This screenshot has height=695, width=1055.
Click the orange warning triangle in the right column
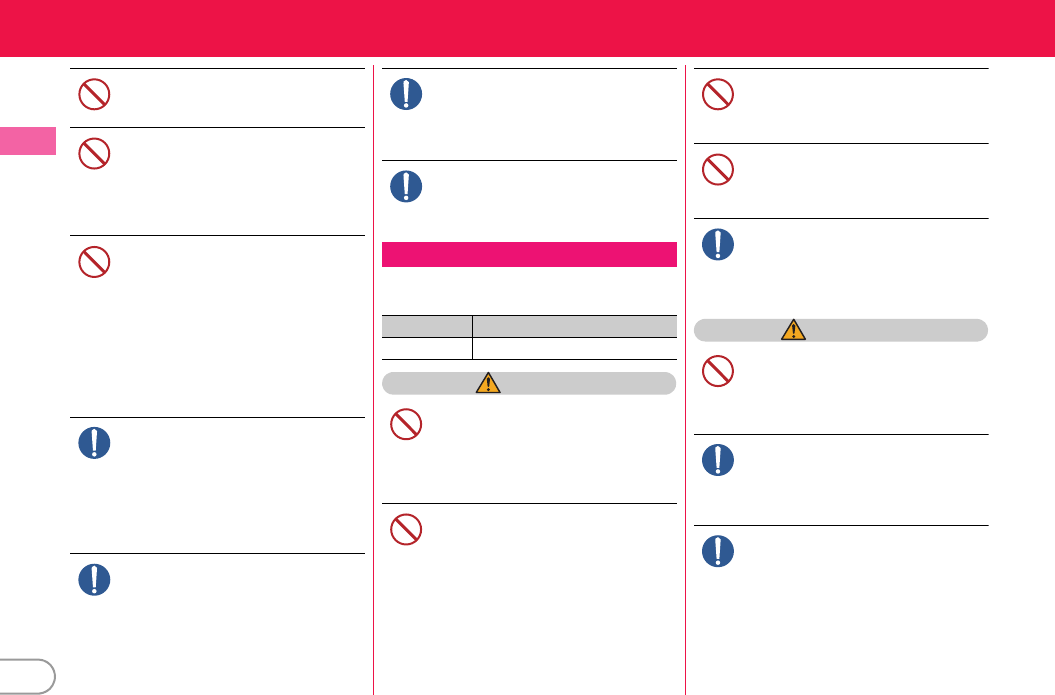(793, 330)
